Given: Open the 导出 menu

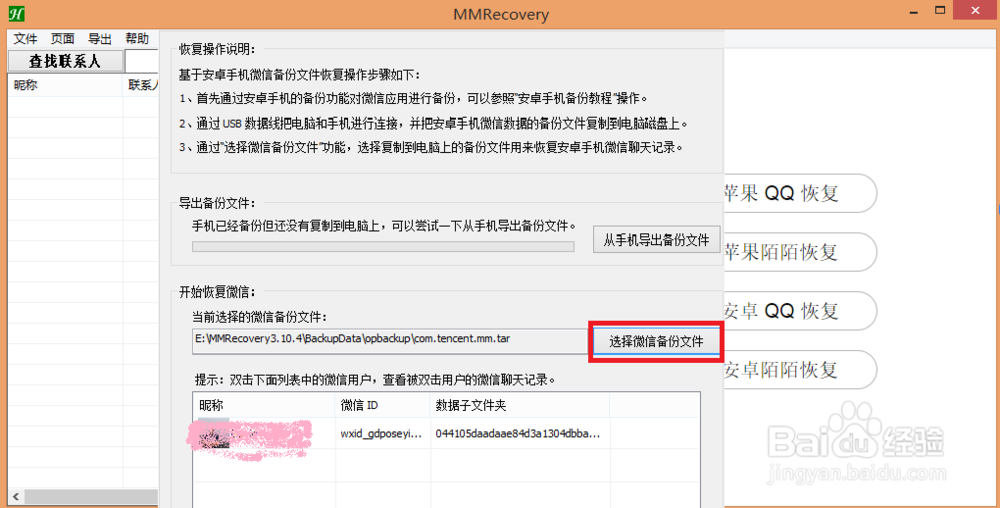Looking at the screenshot, I should [x=99, y=39].
